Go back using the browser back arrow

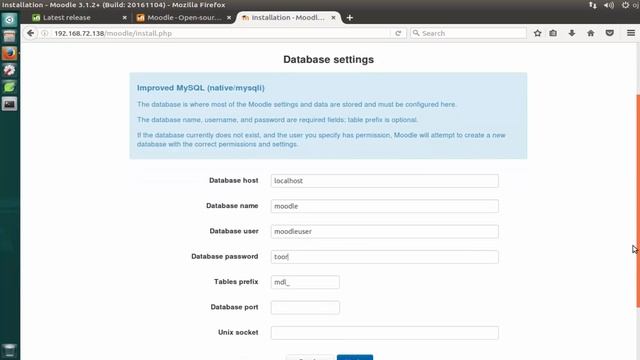pyautogui.click(x=31, y=33)
